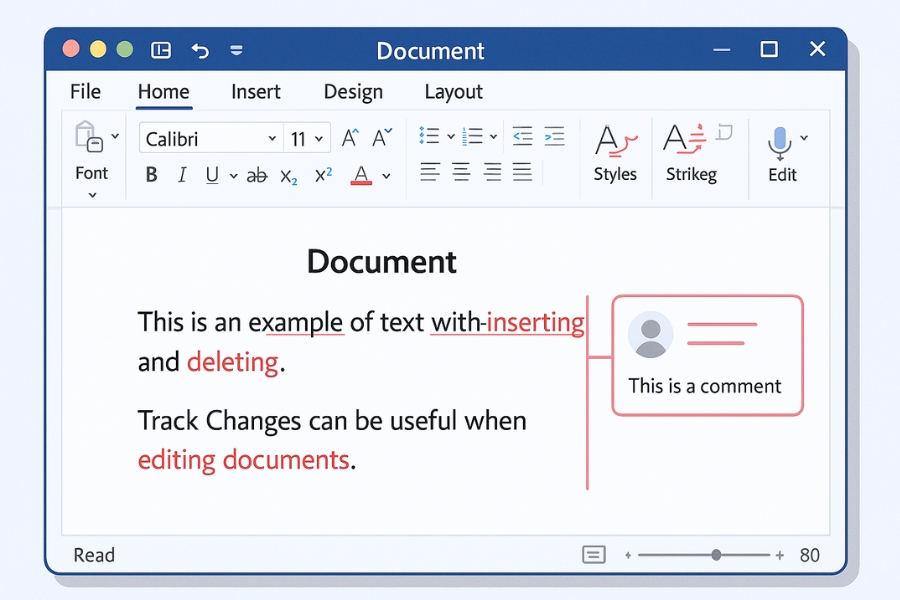Toggle strikethrough on selected text
Screen dimensions: 900x600
[256, 174]
